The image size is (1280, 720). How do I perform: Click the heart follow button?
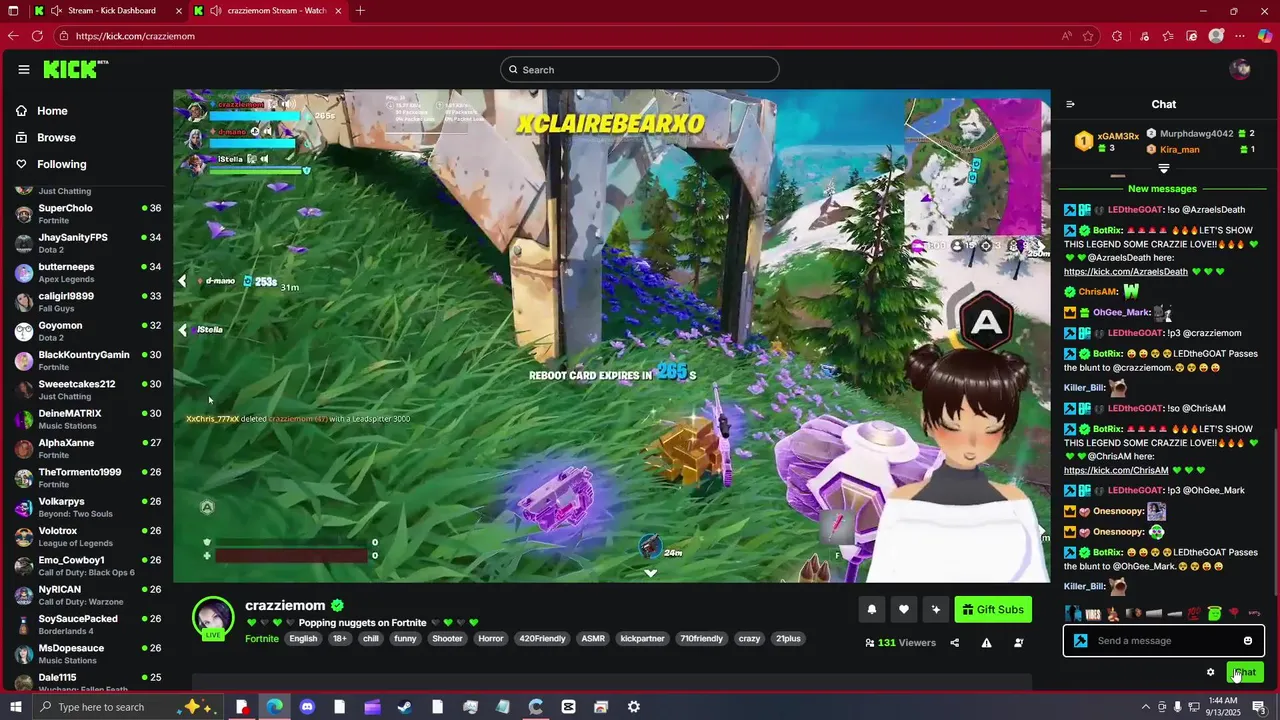[x=904, y=610]
